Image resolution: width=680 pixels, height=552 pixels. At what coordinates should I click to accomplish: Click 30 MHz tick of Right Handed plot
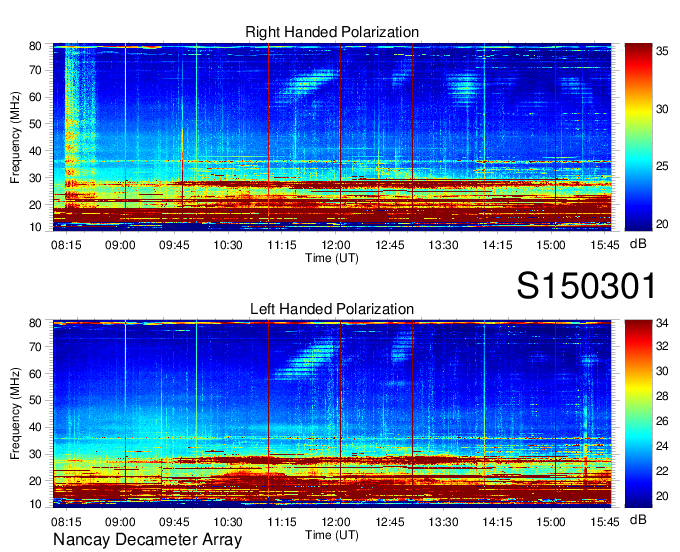click(x=36, y=178)
